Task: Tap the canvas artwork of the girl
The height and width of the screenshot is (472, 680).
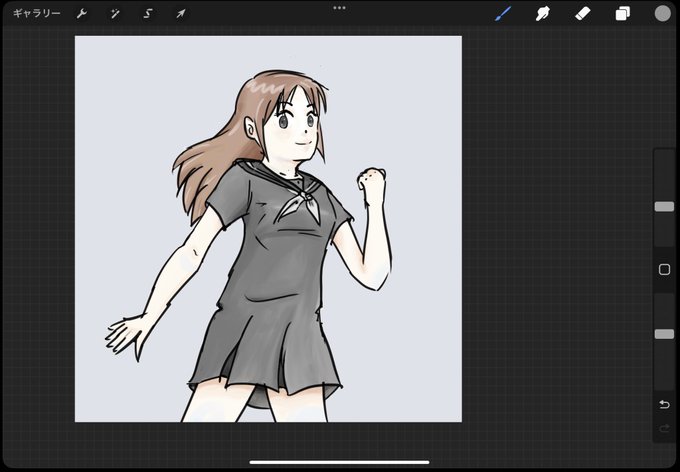Action: [x=268, y=229]
